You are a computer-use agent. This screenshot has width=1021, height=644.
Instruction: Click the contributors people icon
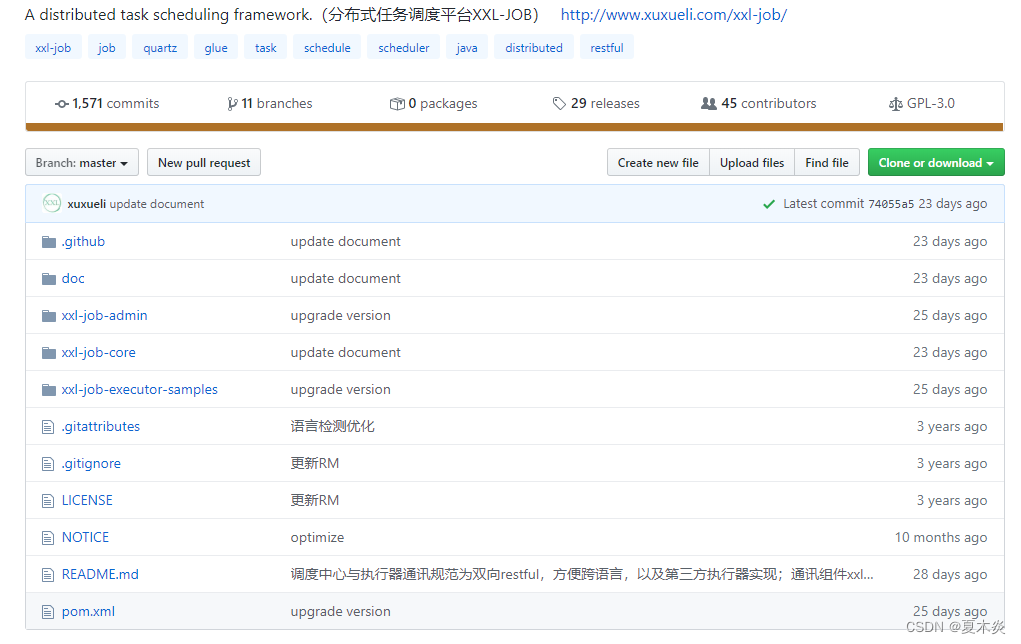(708, 103)
